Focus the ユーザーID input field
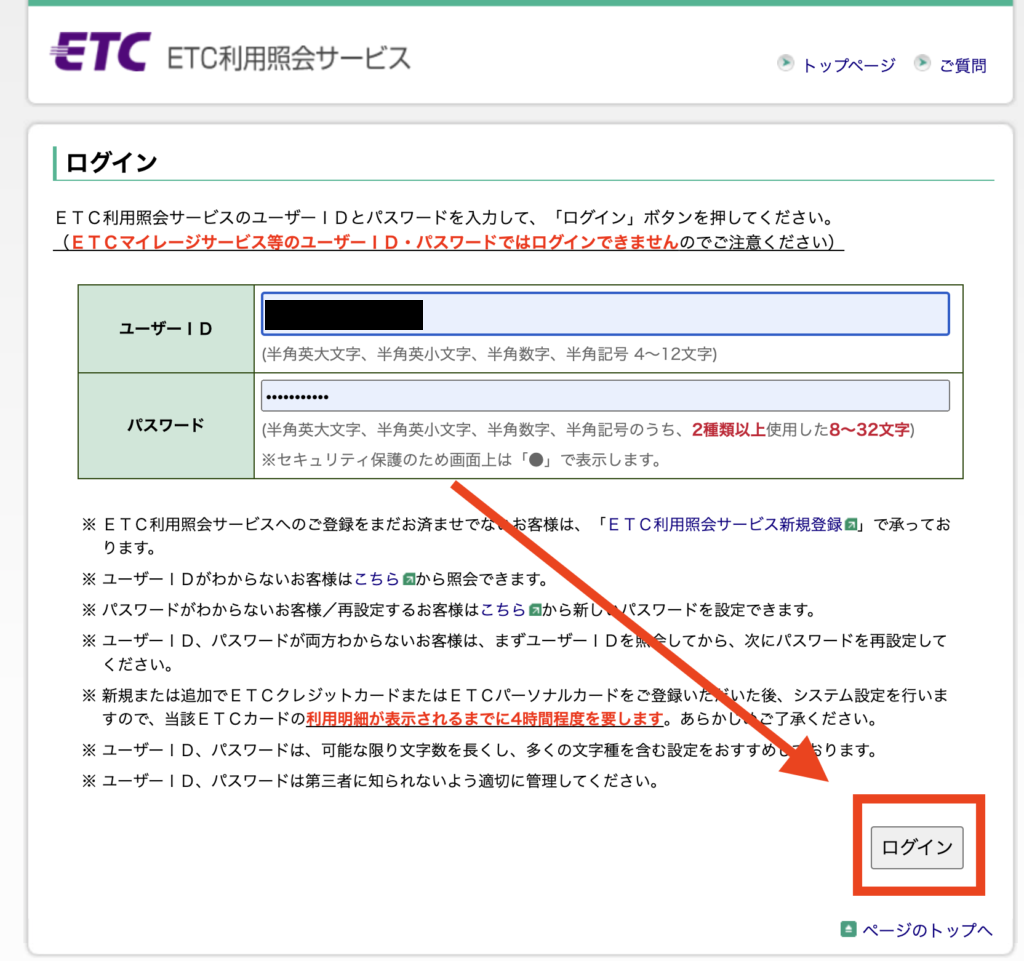The height and width of the screenshot is (961, 1024). pos(605,314)
